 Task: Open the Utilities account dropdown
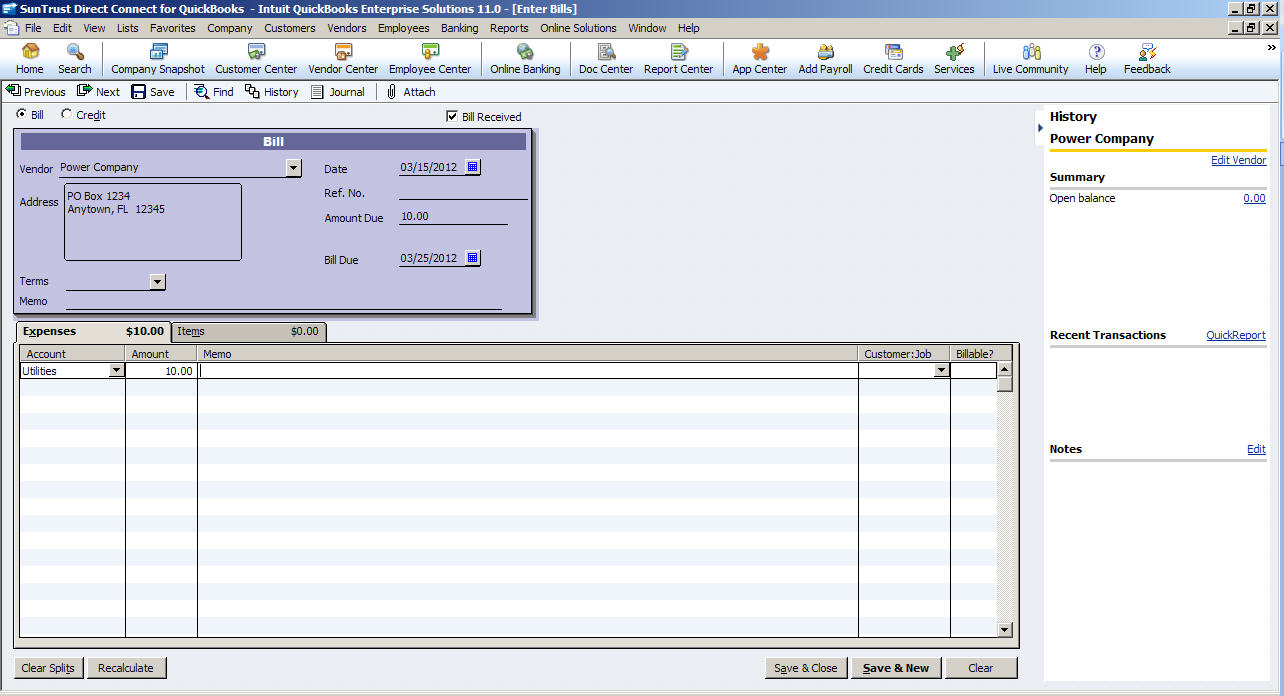click(x=116, y=370)
